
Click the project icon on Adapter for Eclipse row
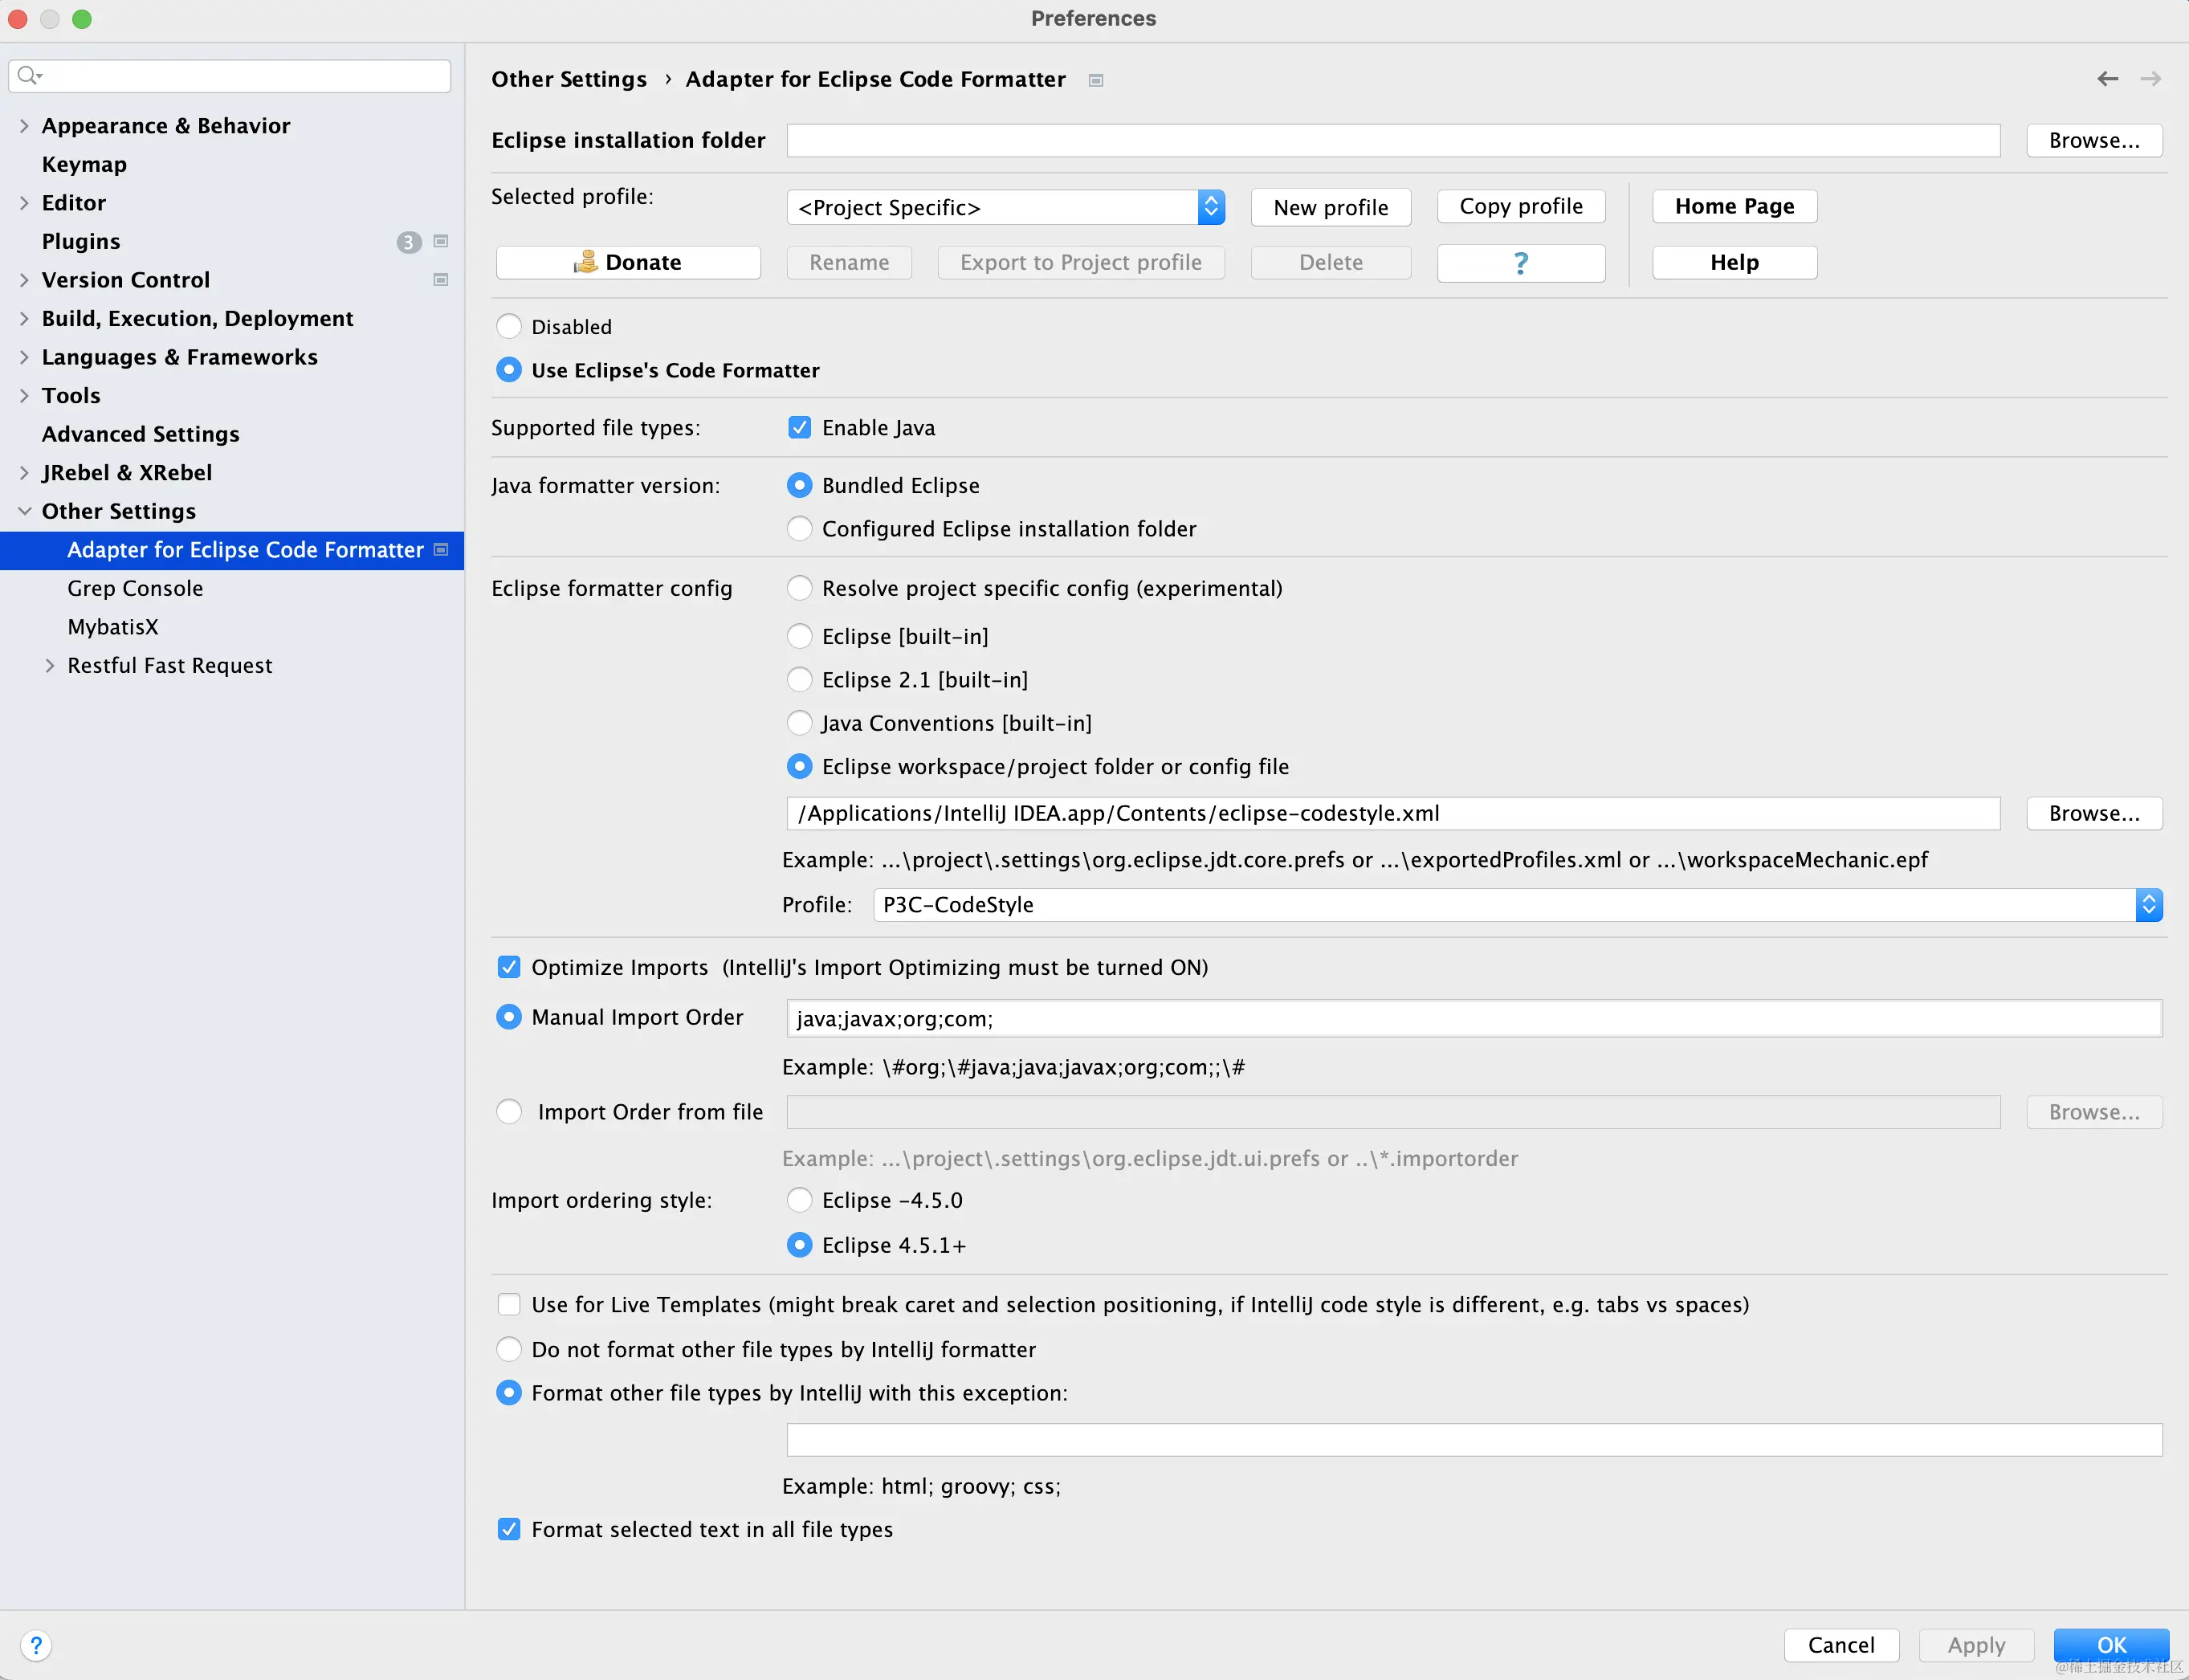[441, 550]
